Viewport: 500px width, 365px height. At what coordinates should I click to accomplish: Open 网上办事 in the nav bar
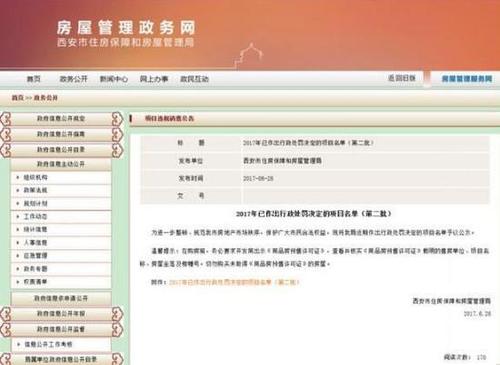[154, 79]
